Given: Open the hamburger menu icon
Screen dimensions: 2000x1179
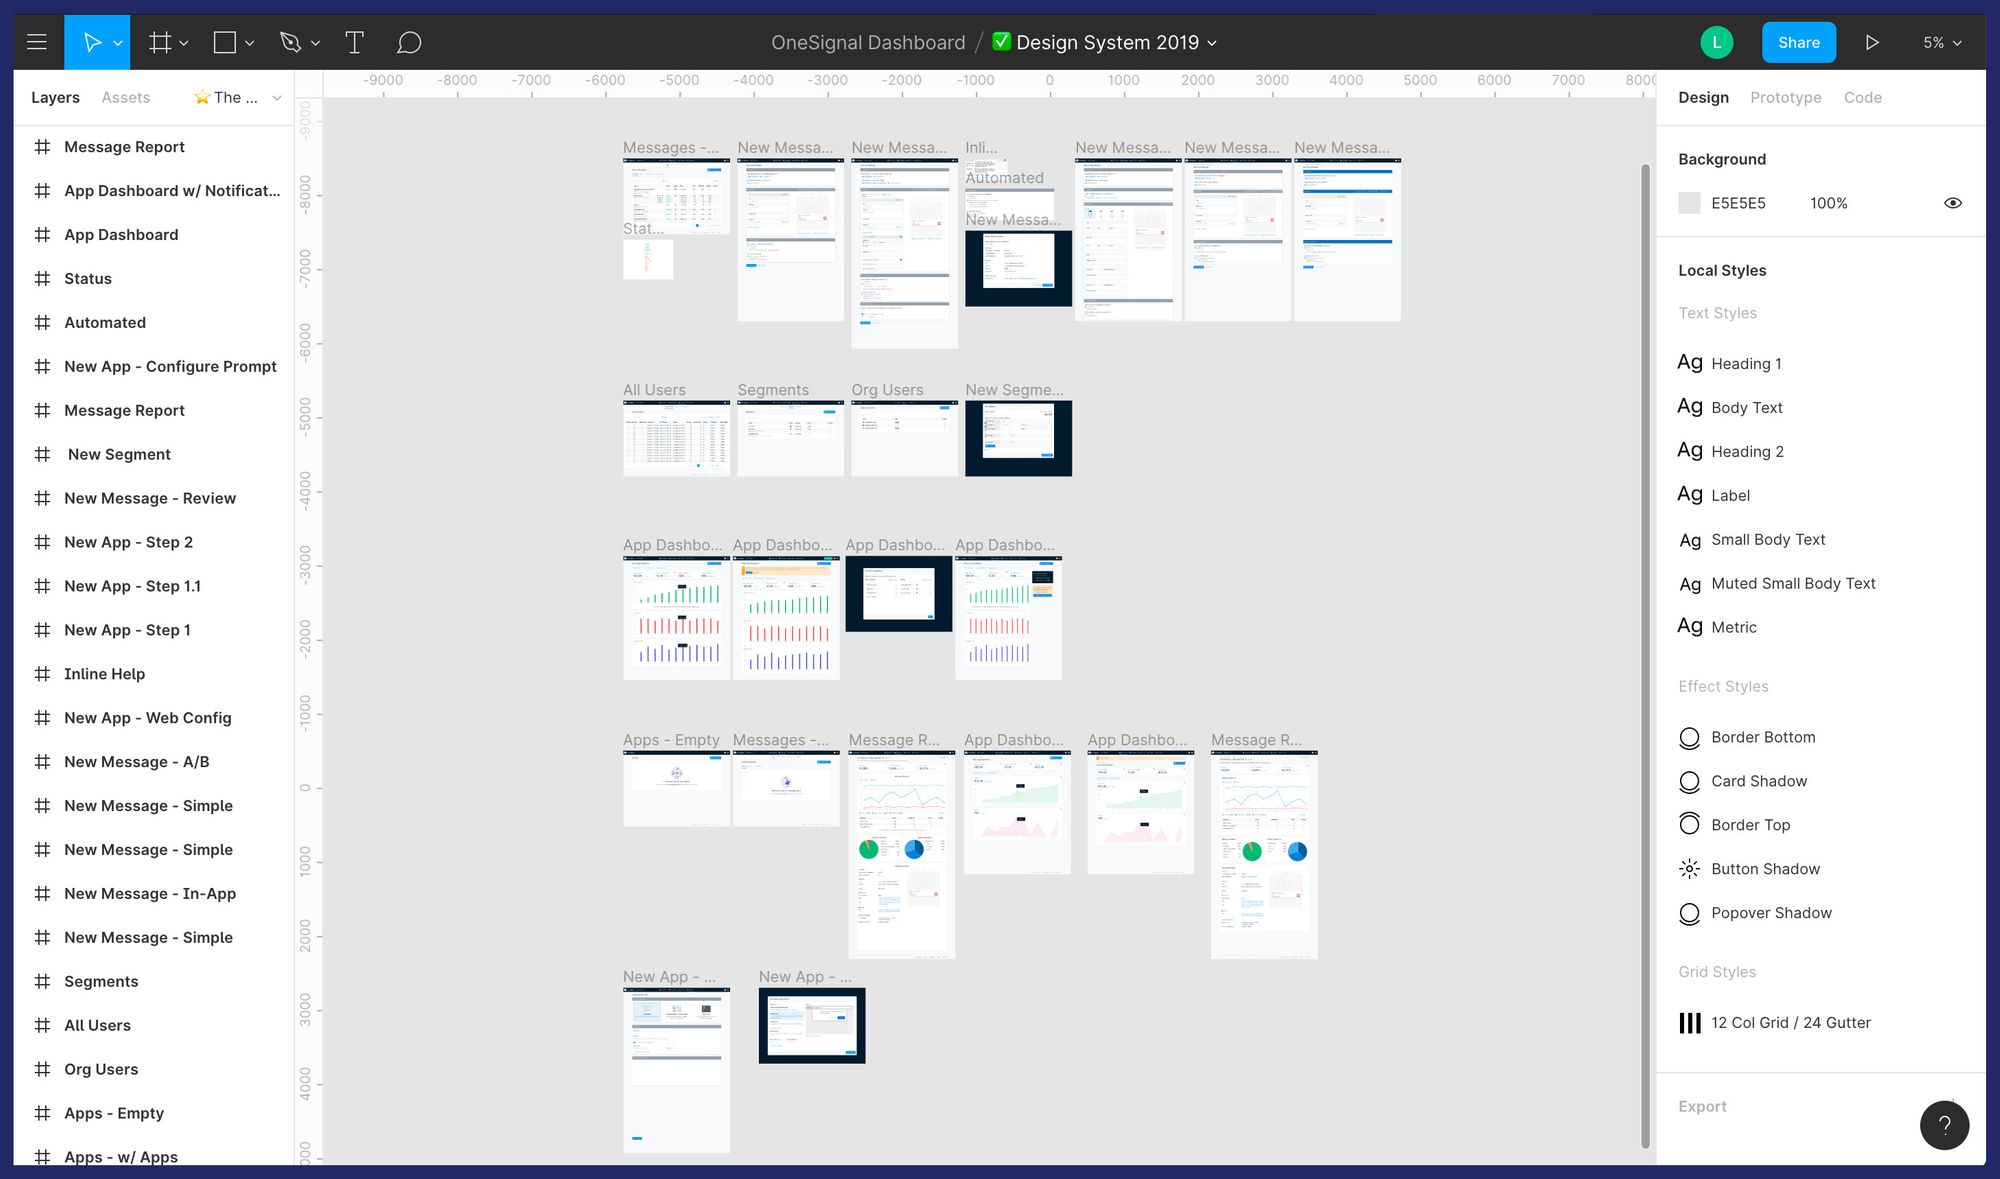Looking at the screenshot, I should [38, 42].
